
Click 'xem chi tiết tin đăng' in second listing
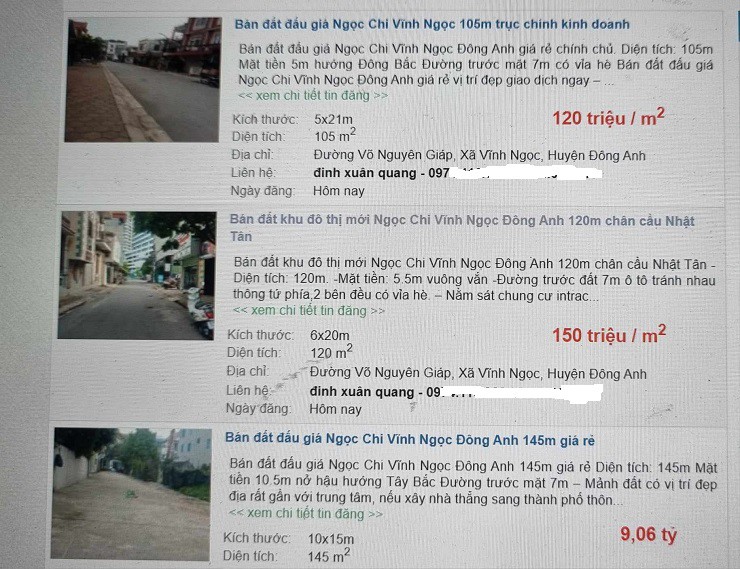[309, 310]
